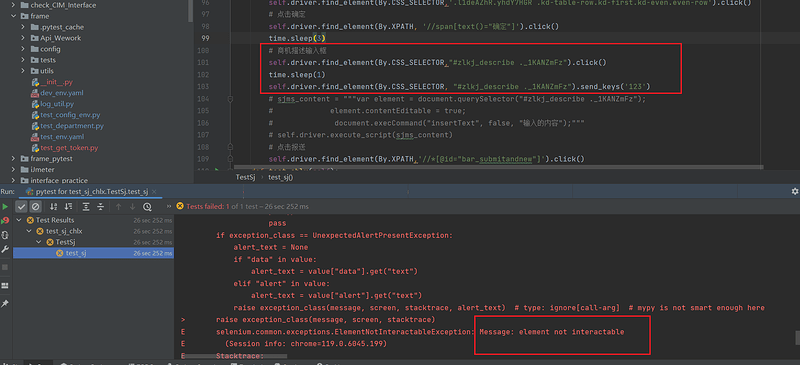The height and width of the screenshot is (365, 800).
Task: Sort test results alphabetically icon
Action: [53, 207]
